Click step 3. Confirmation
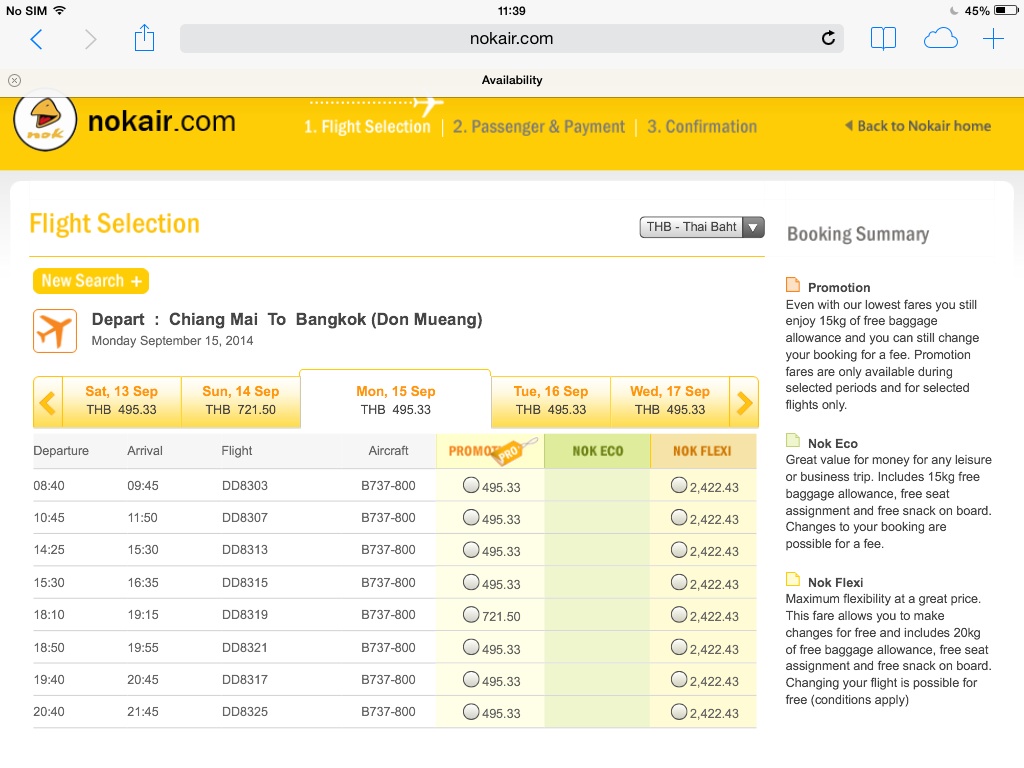Screen dimensions: 1024x768 point(702,127)
